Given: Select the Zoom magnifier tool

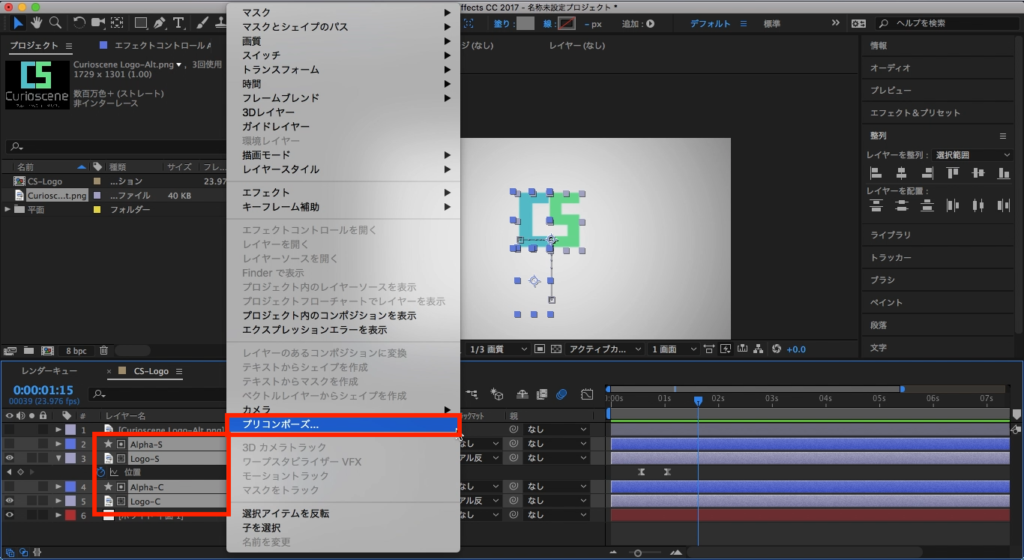Looking at the screenshot, I should (56, 23).
